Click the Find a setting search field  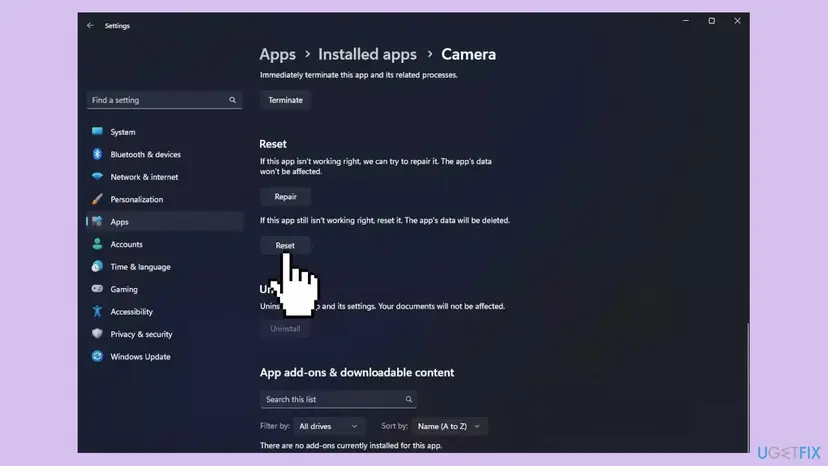coord(164,100)
